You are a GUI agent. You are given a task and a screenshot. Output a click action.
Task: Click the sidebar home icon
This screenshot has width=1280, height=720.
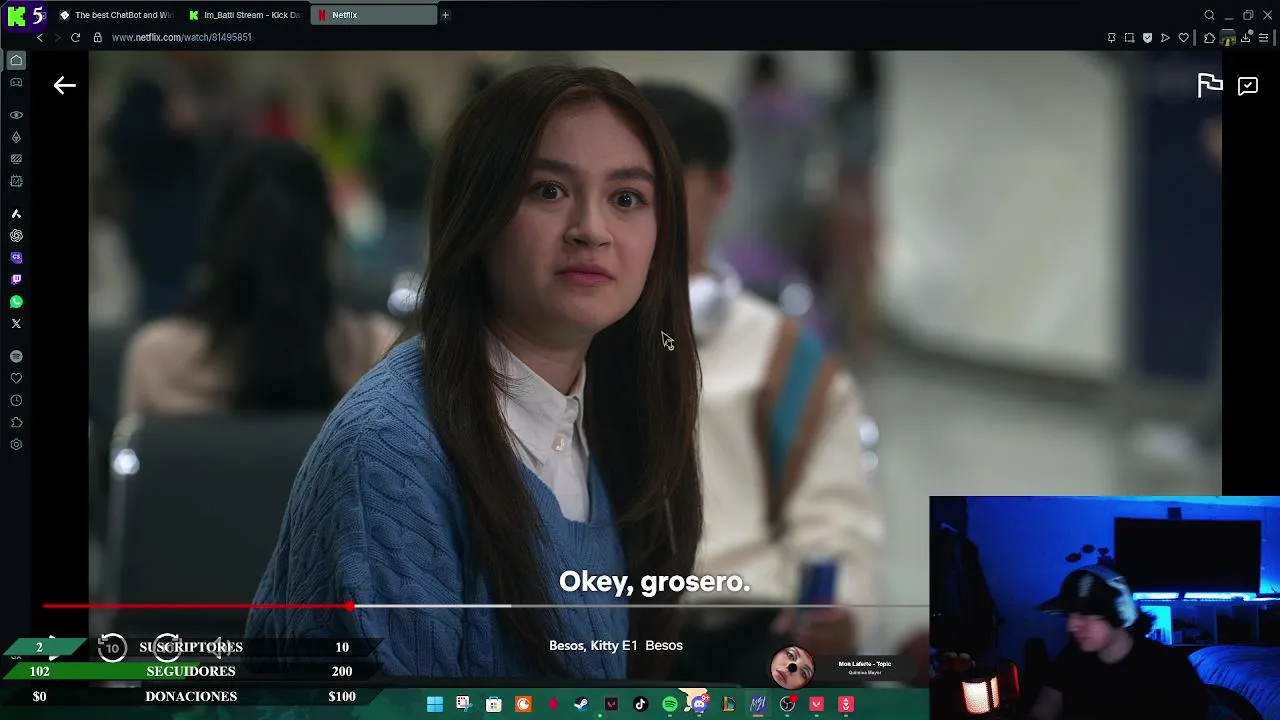pos(16,60)
